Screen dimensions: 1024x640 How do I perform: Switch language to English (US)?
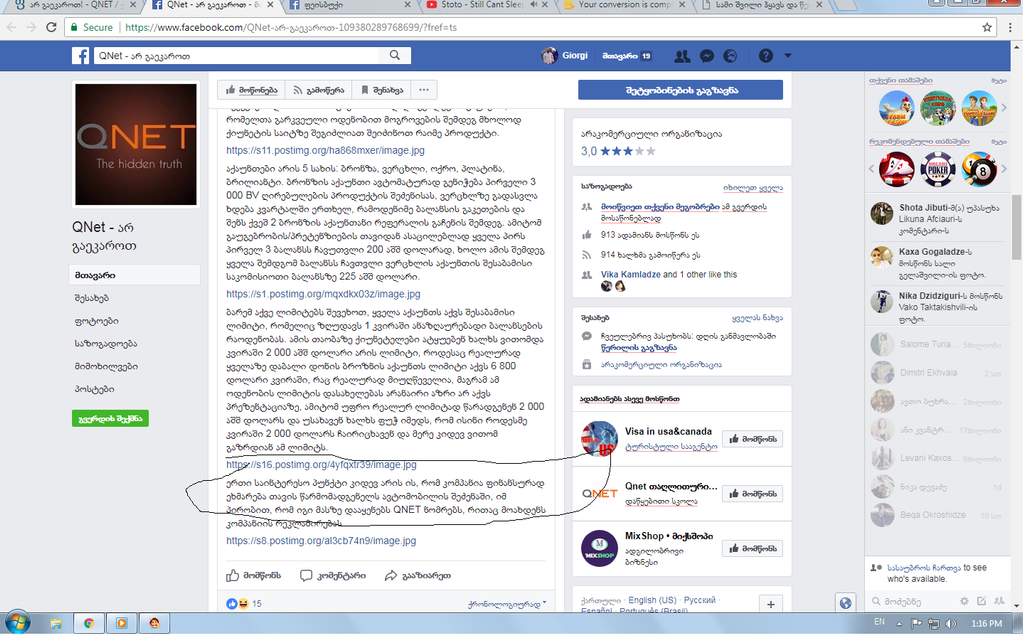point(652,600)
